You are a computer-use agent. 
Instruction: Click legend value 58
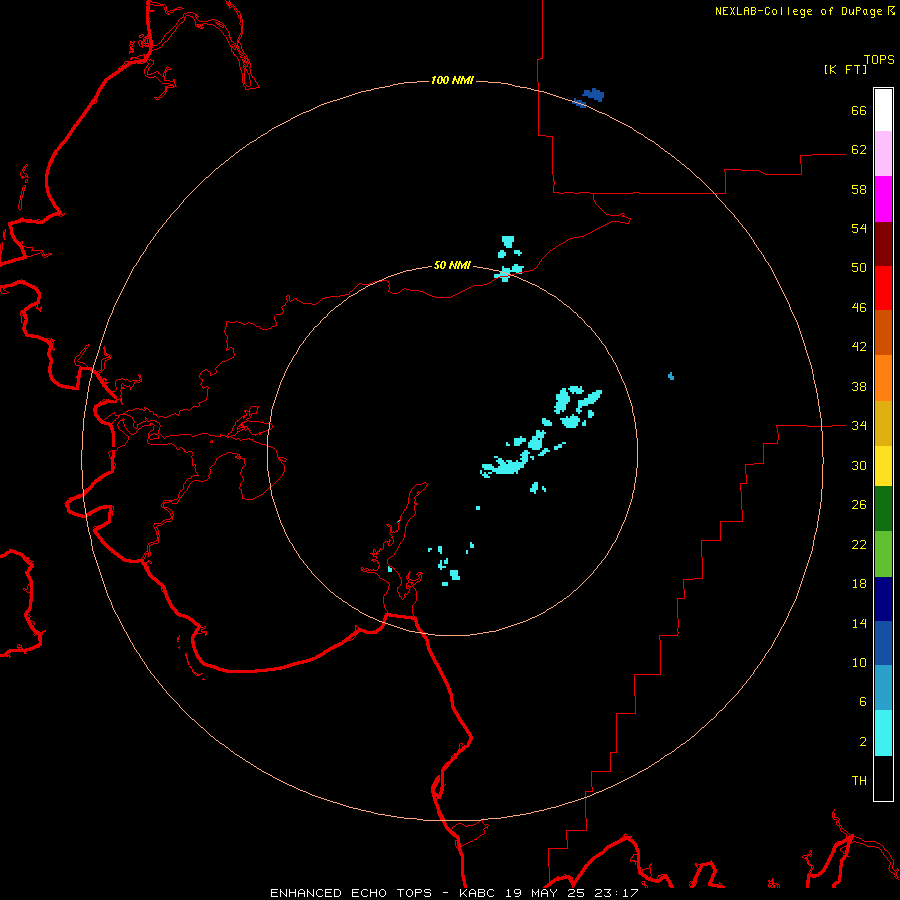point(859,189)
